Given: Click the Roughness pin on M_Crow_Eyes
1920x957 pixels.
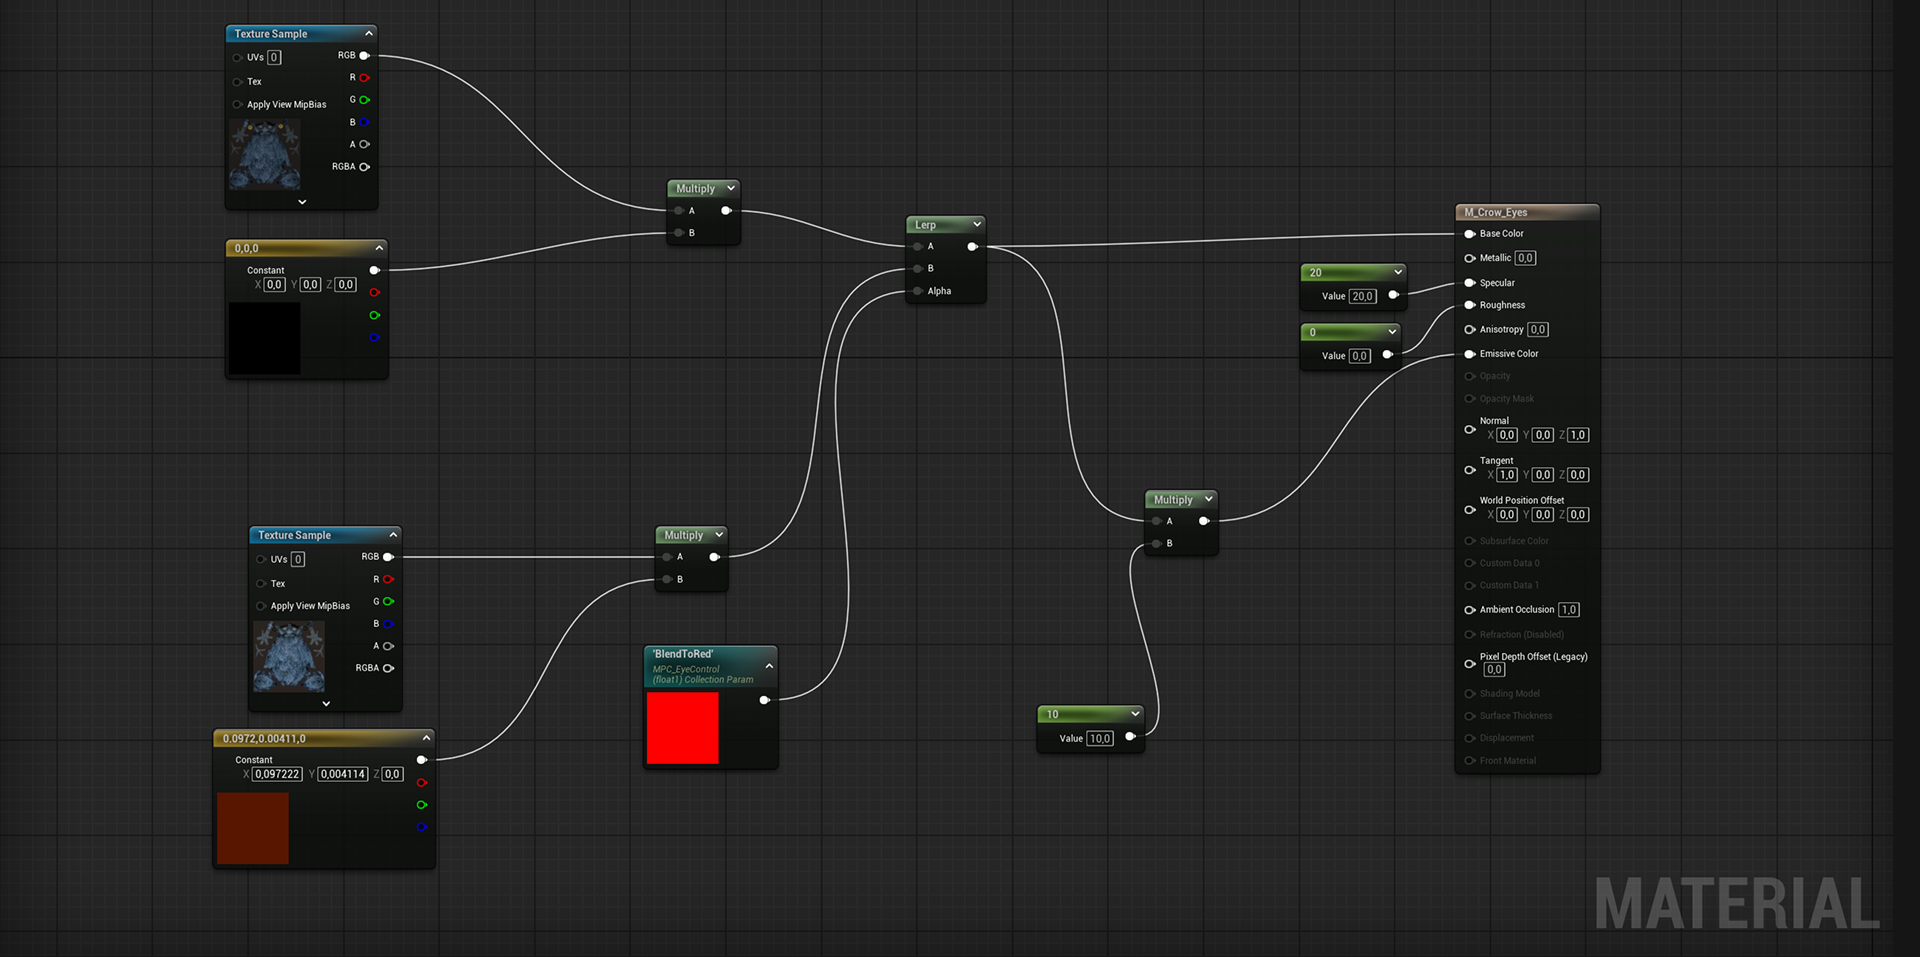Looking at the screenshot, I should (1469, 305).
